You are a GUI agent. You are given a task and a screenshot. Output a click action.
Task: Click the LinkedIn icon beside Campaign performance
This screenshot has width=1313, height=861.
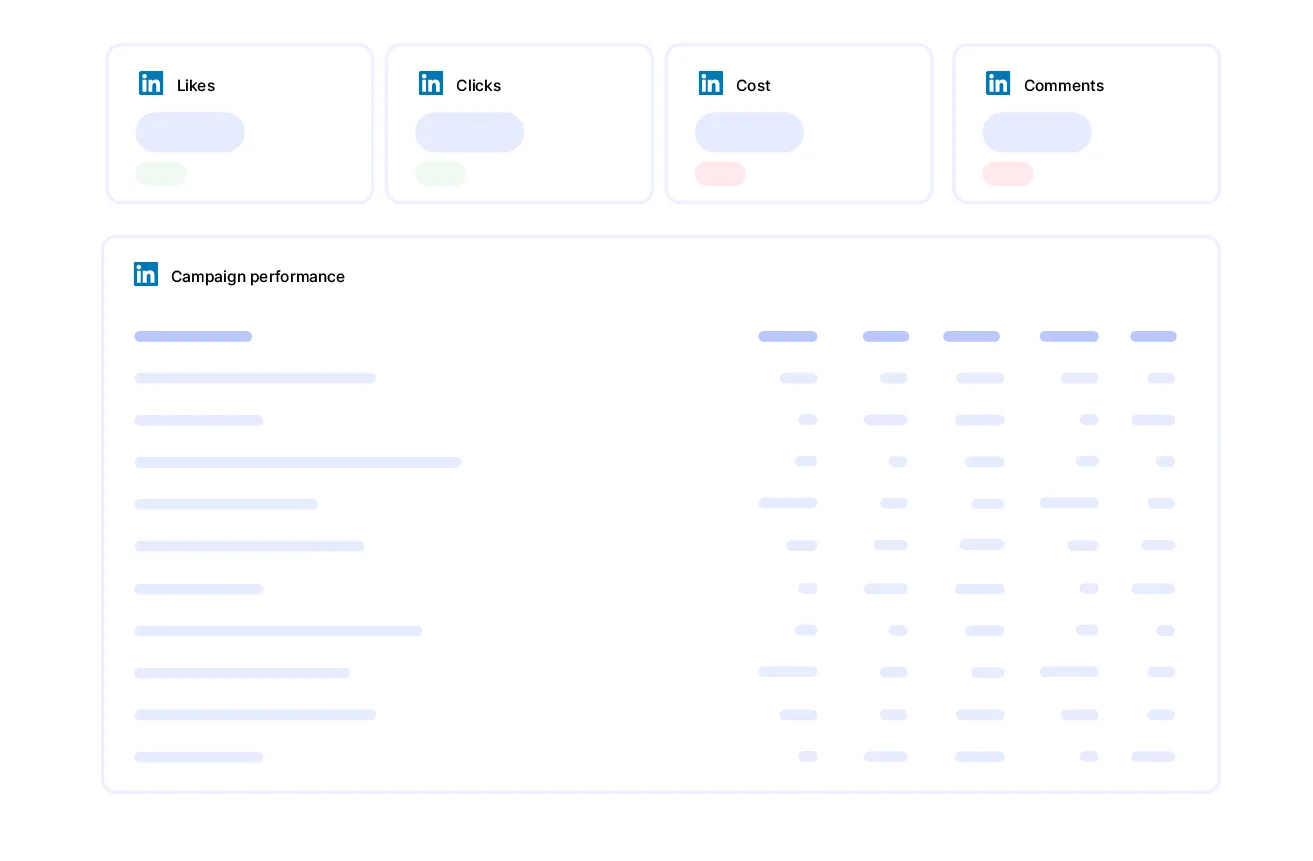(146, 274)
